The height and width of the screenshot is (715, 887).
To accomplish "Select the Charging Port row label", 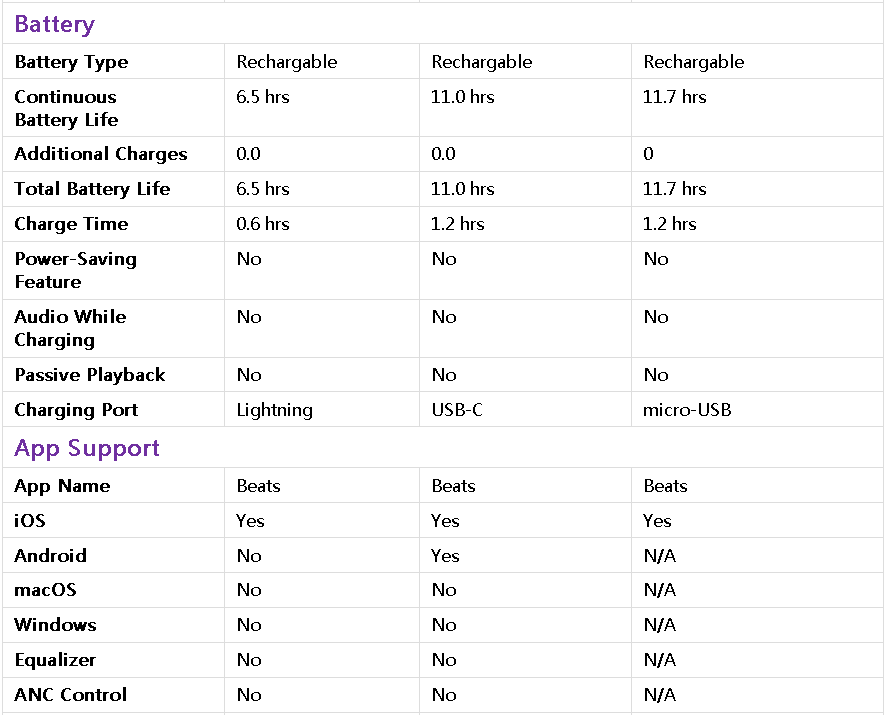I will (76, 410).
